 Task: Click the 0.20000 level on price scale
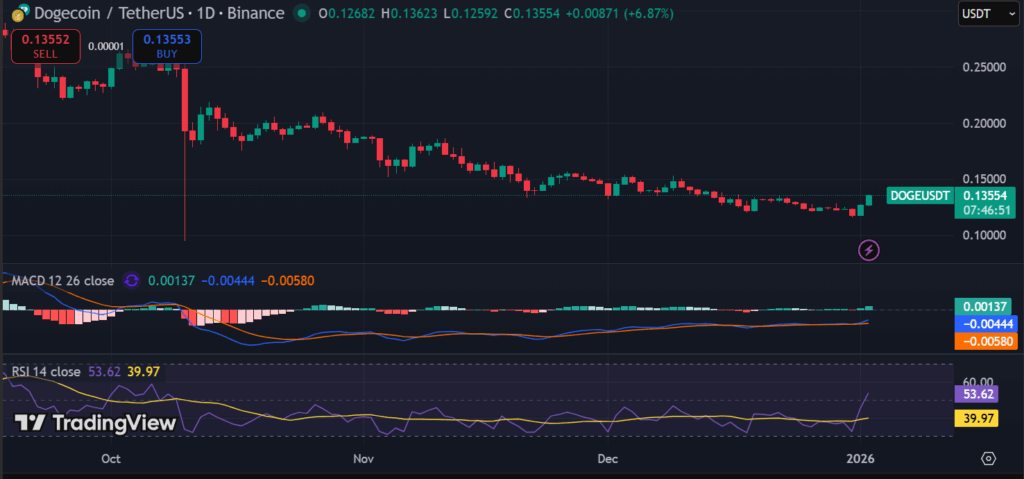point(983,123)
